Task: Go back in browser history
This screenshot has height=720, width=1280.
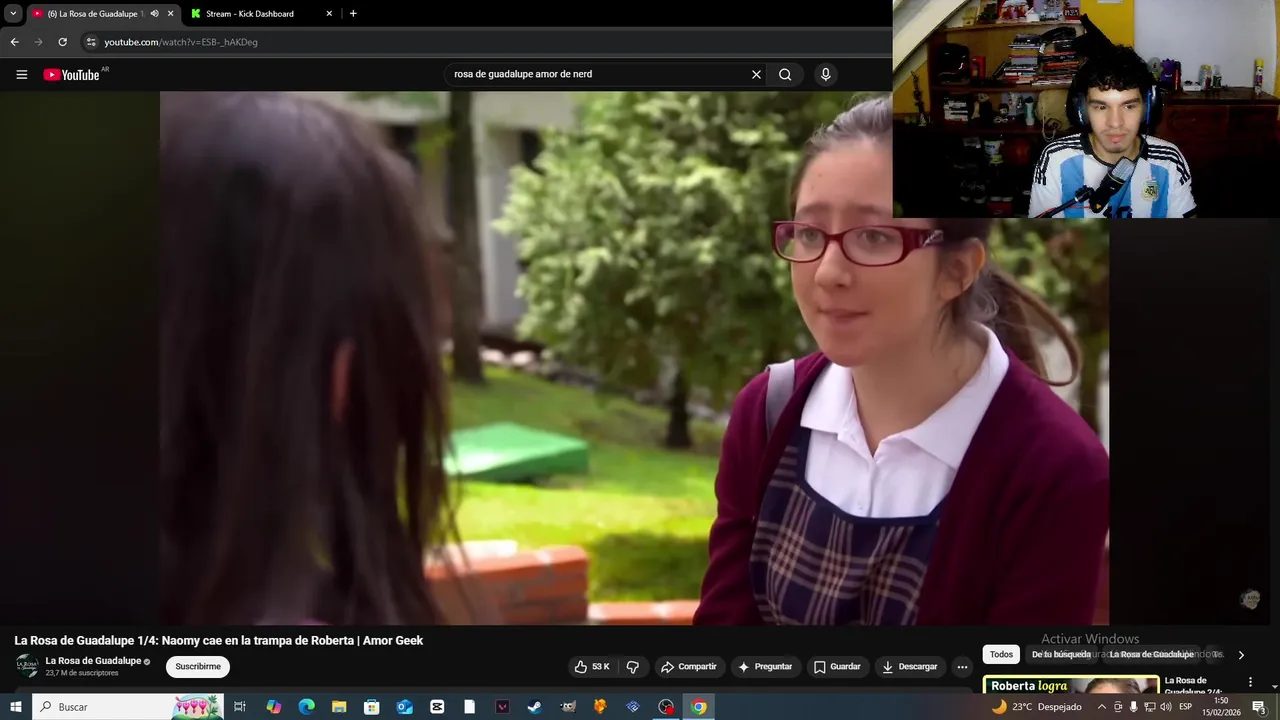Action: (14, 42)
